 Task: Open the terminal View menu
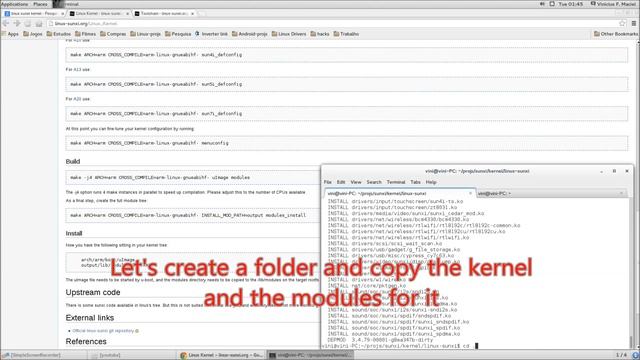356,182
